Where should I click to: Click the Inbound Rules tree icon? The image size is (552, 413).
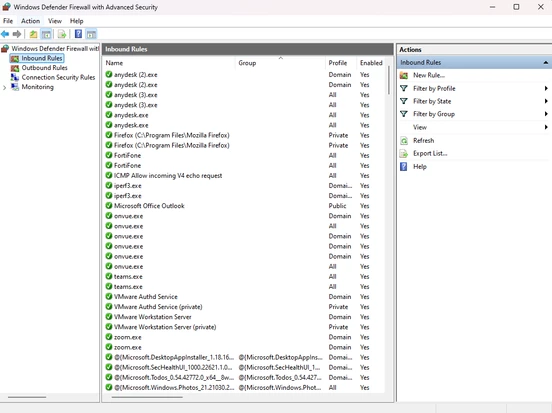pyautogui.click(x=15, y=58)
